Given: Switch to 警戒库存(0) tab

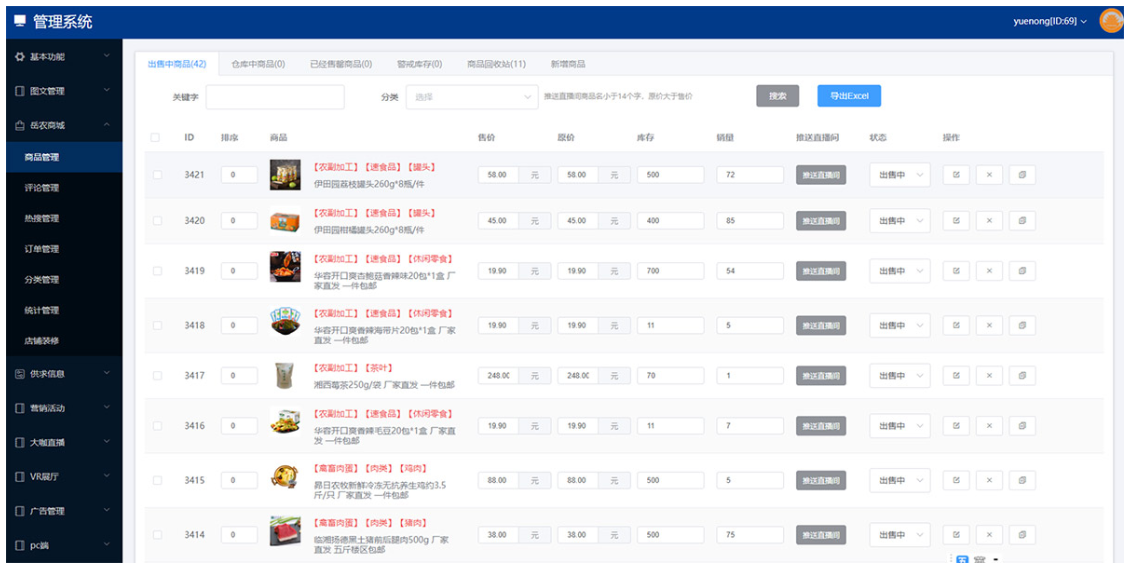Looking at the screenshot, I should pos(419,64).
